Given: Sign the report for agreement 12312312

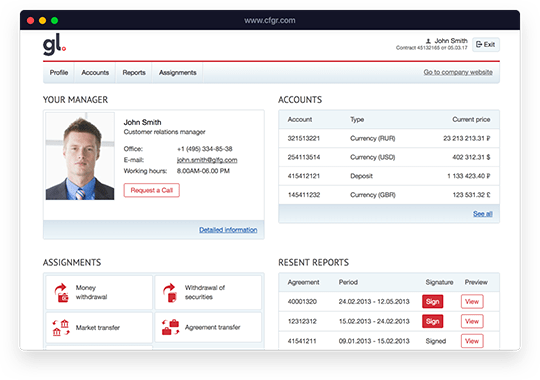Looking at the screenshot, I should [433, 321].
